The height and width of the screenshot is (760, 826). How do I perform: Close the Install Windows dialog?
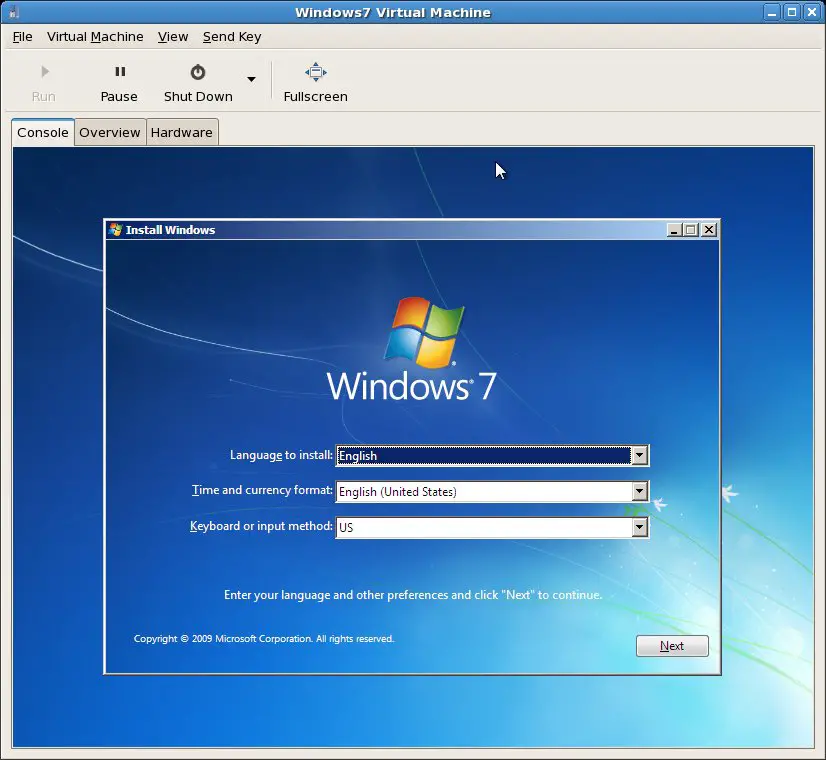pyautogui.click(x=709, y=230)
